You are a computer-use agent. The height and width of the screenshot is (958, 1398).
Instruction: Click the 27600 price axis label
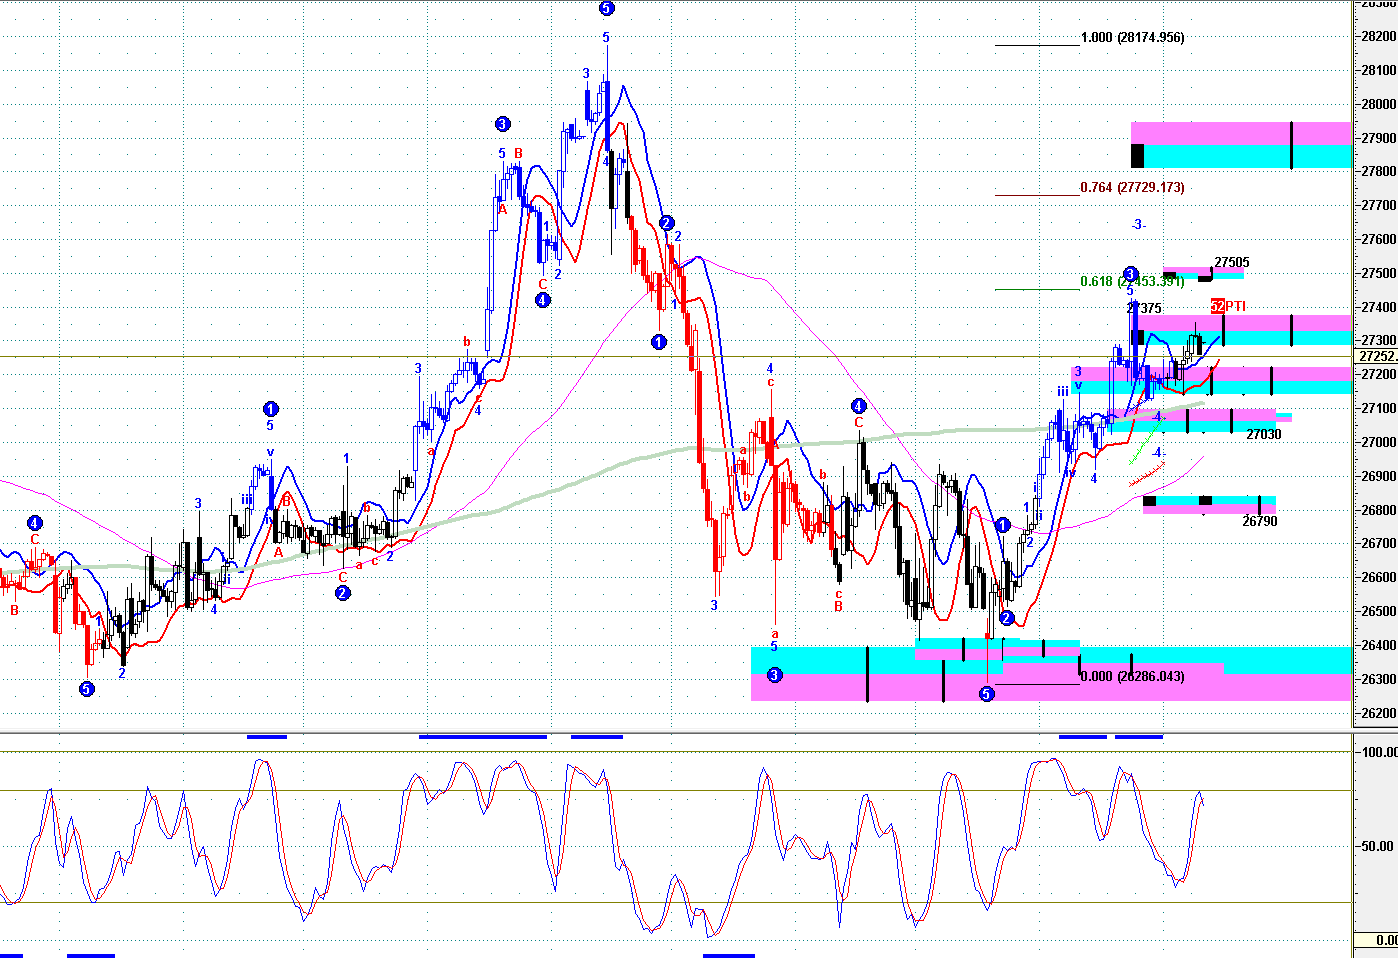(1379, 240)
